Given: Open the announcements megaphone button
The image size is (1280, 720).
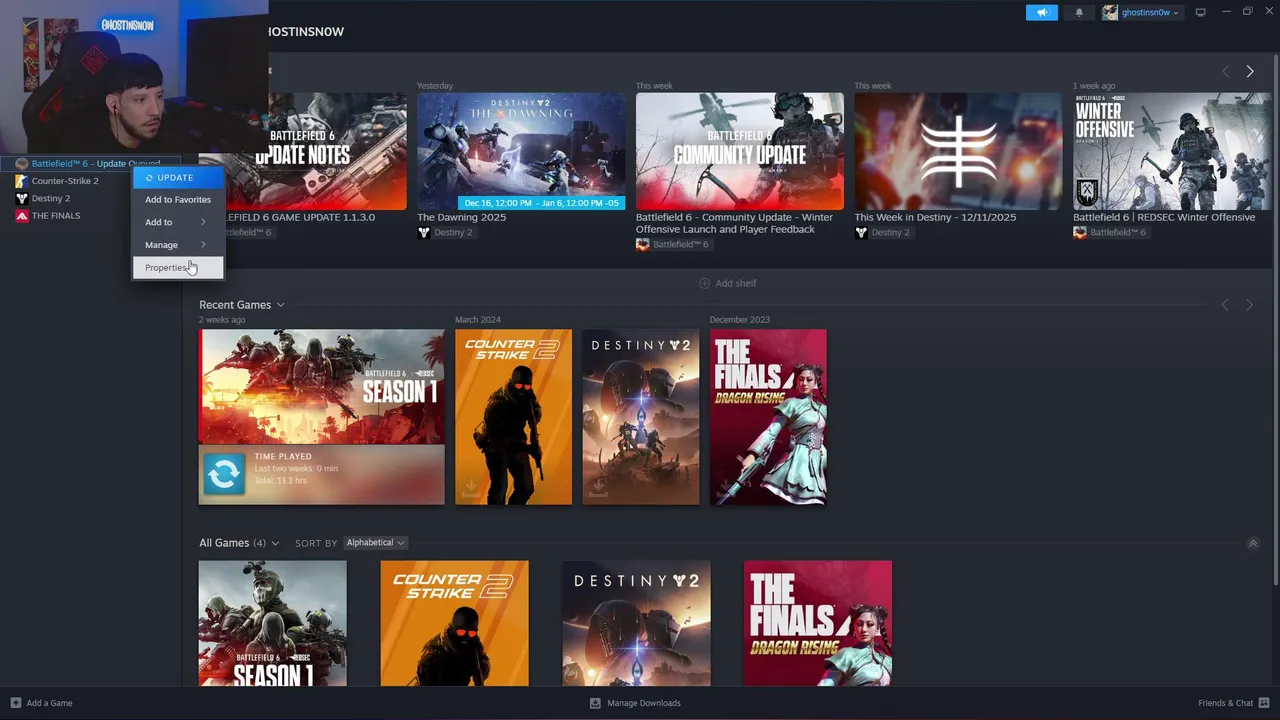Looking at the screenshot, I should [1041, 12].
